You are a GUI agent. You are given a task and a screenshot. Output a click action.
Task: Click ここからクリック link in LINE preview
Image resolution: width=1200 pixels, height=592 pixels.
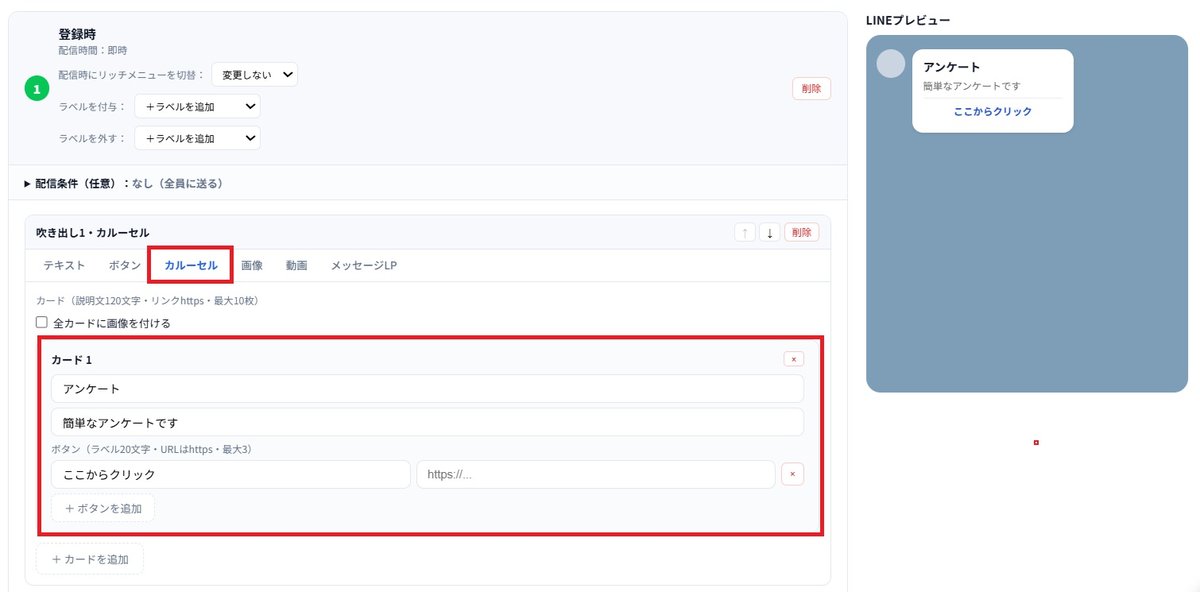pos(992,112)
